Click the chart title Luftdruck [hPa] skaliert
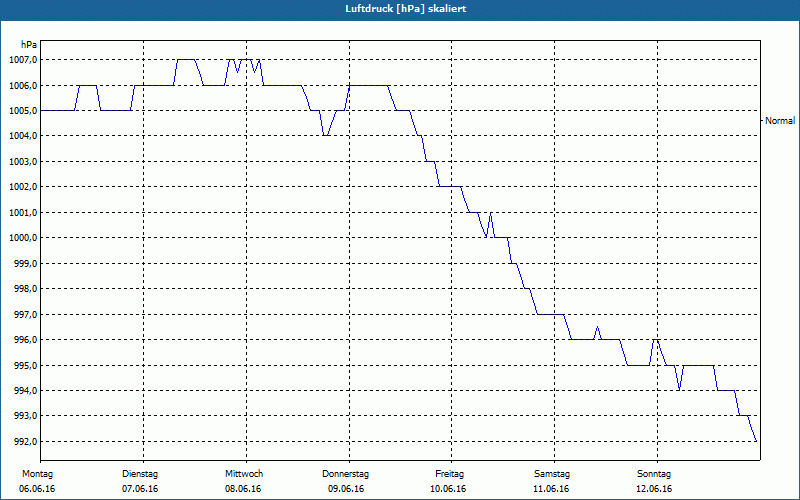 406,9
